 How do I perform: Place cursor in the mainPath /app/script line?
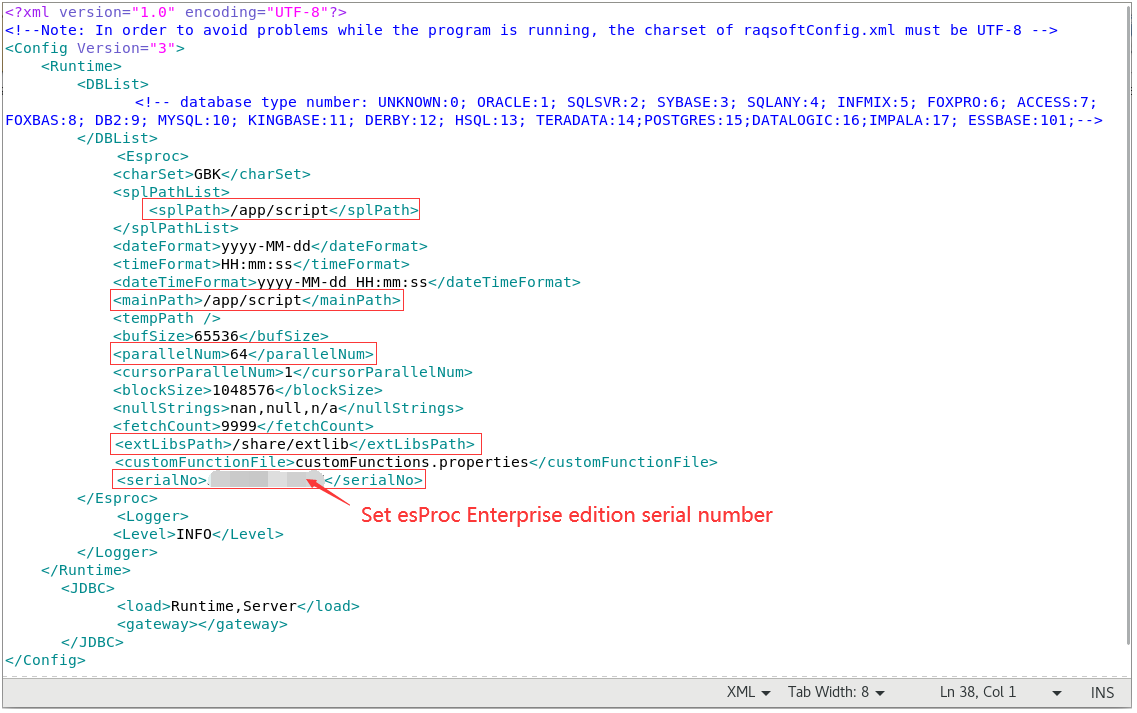(257, 300)
